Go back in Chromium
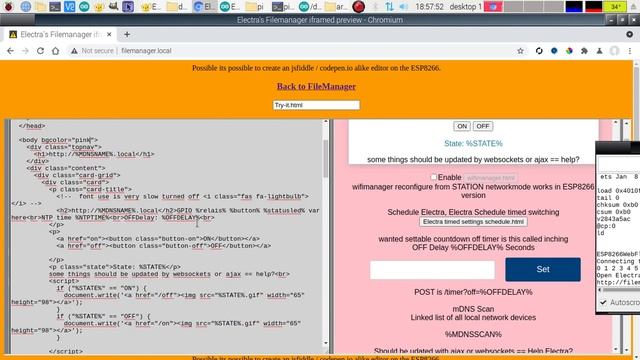640x360 pixels. tap(10, 51)
